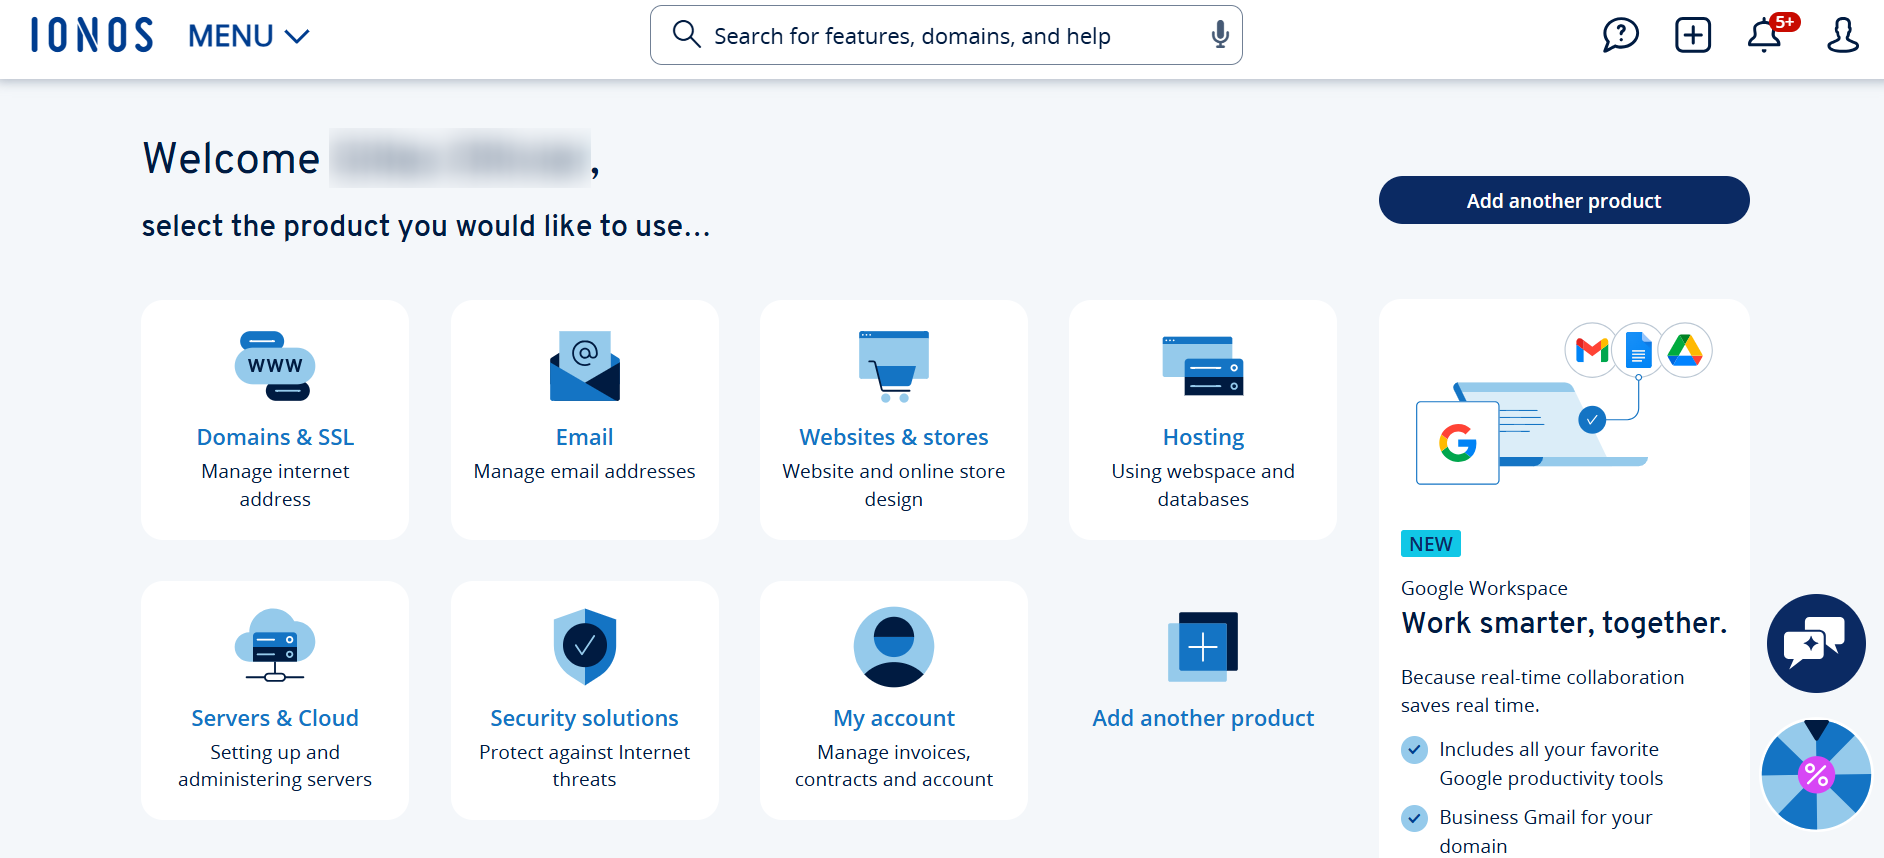The height and width of the screenshot is (858, 1884).
Task: Click the Google Docs icon in banner
Action: point(1638,350)
